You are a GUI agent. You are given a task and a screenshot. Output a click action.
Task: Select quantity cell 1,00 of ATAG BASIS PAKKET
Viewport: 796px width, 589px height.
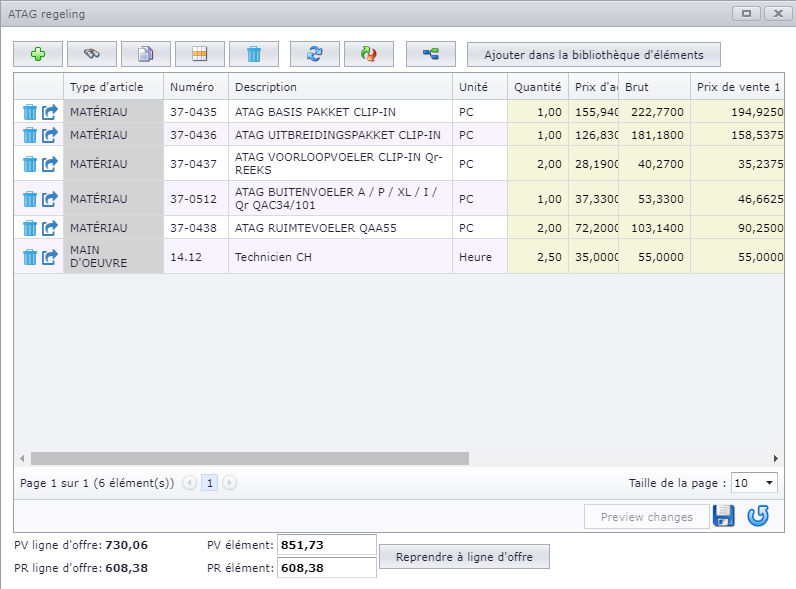pos(538,112)
